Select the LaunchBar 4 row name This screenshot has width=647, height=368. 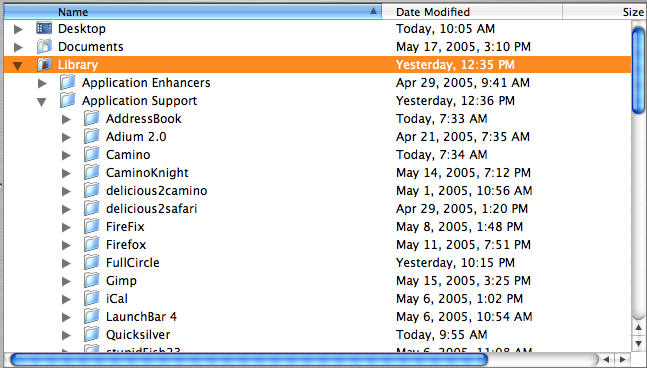point(141,316)
